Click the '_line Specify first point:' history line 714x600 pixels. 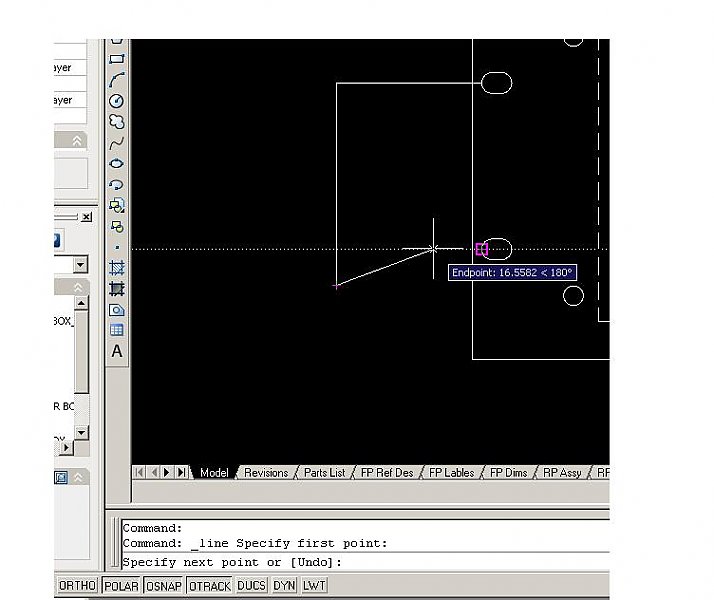pos(289,543)
